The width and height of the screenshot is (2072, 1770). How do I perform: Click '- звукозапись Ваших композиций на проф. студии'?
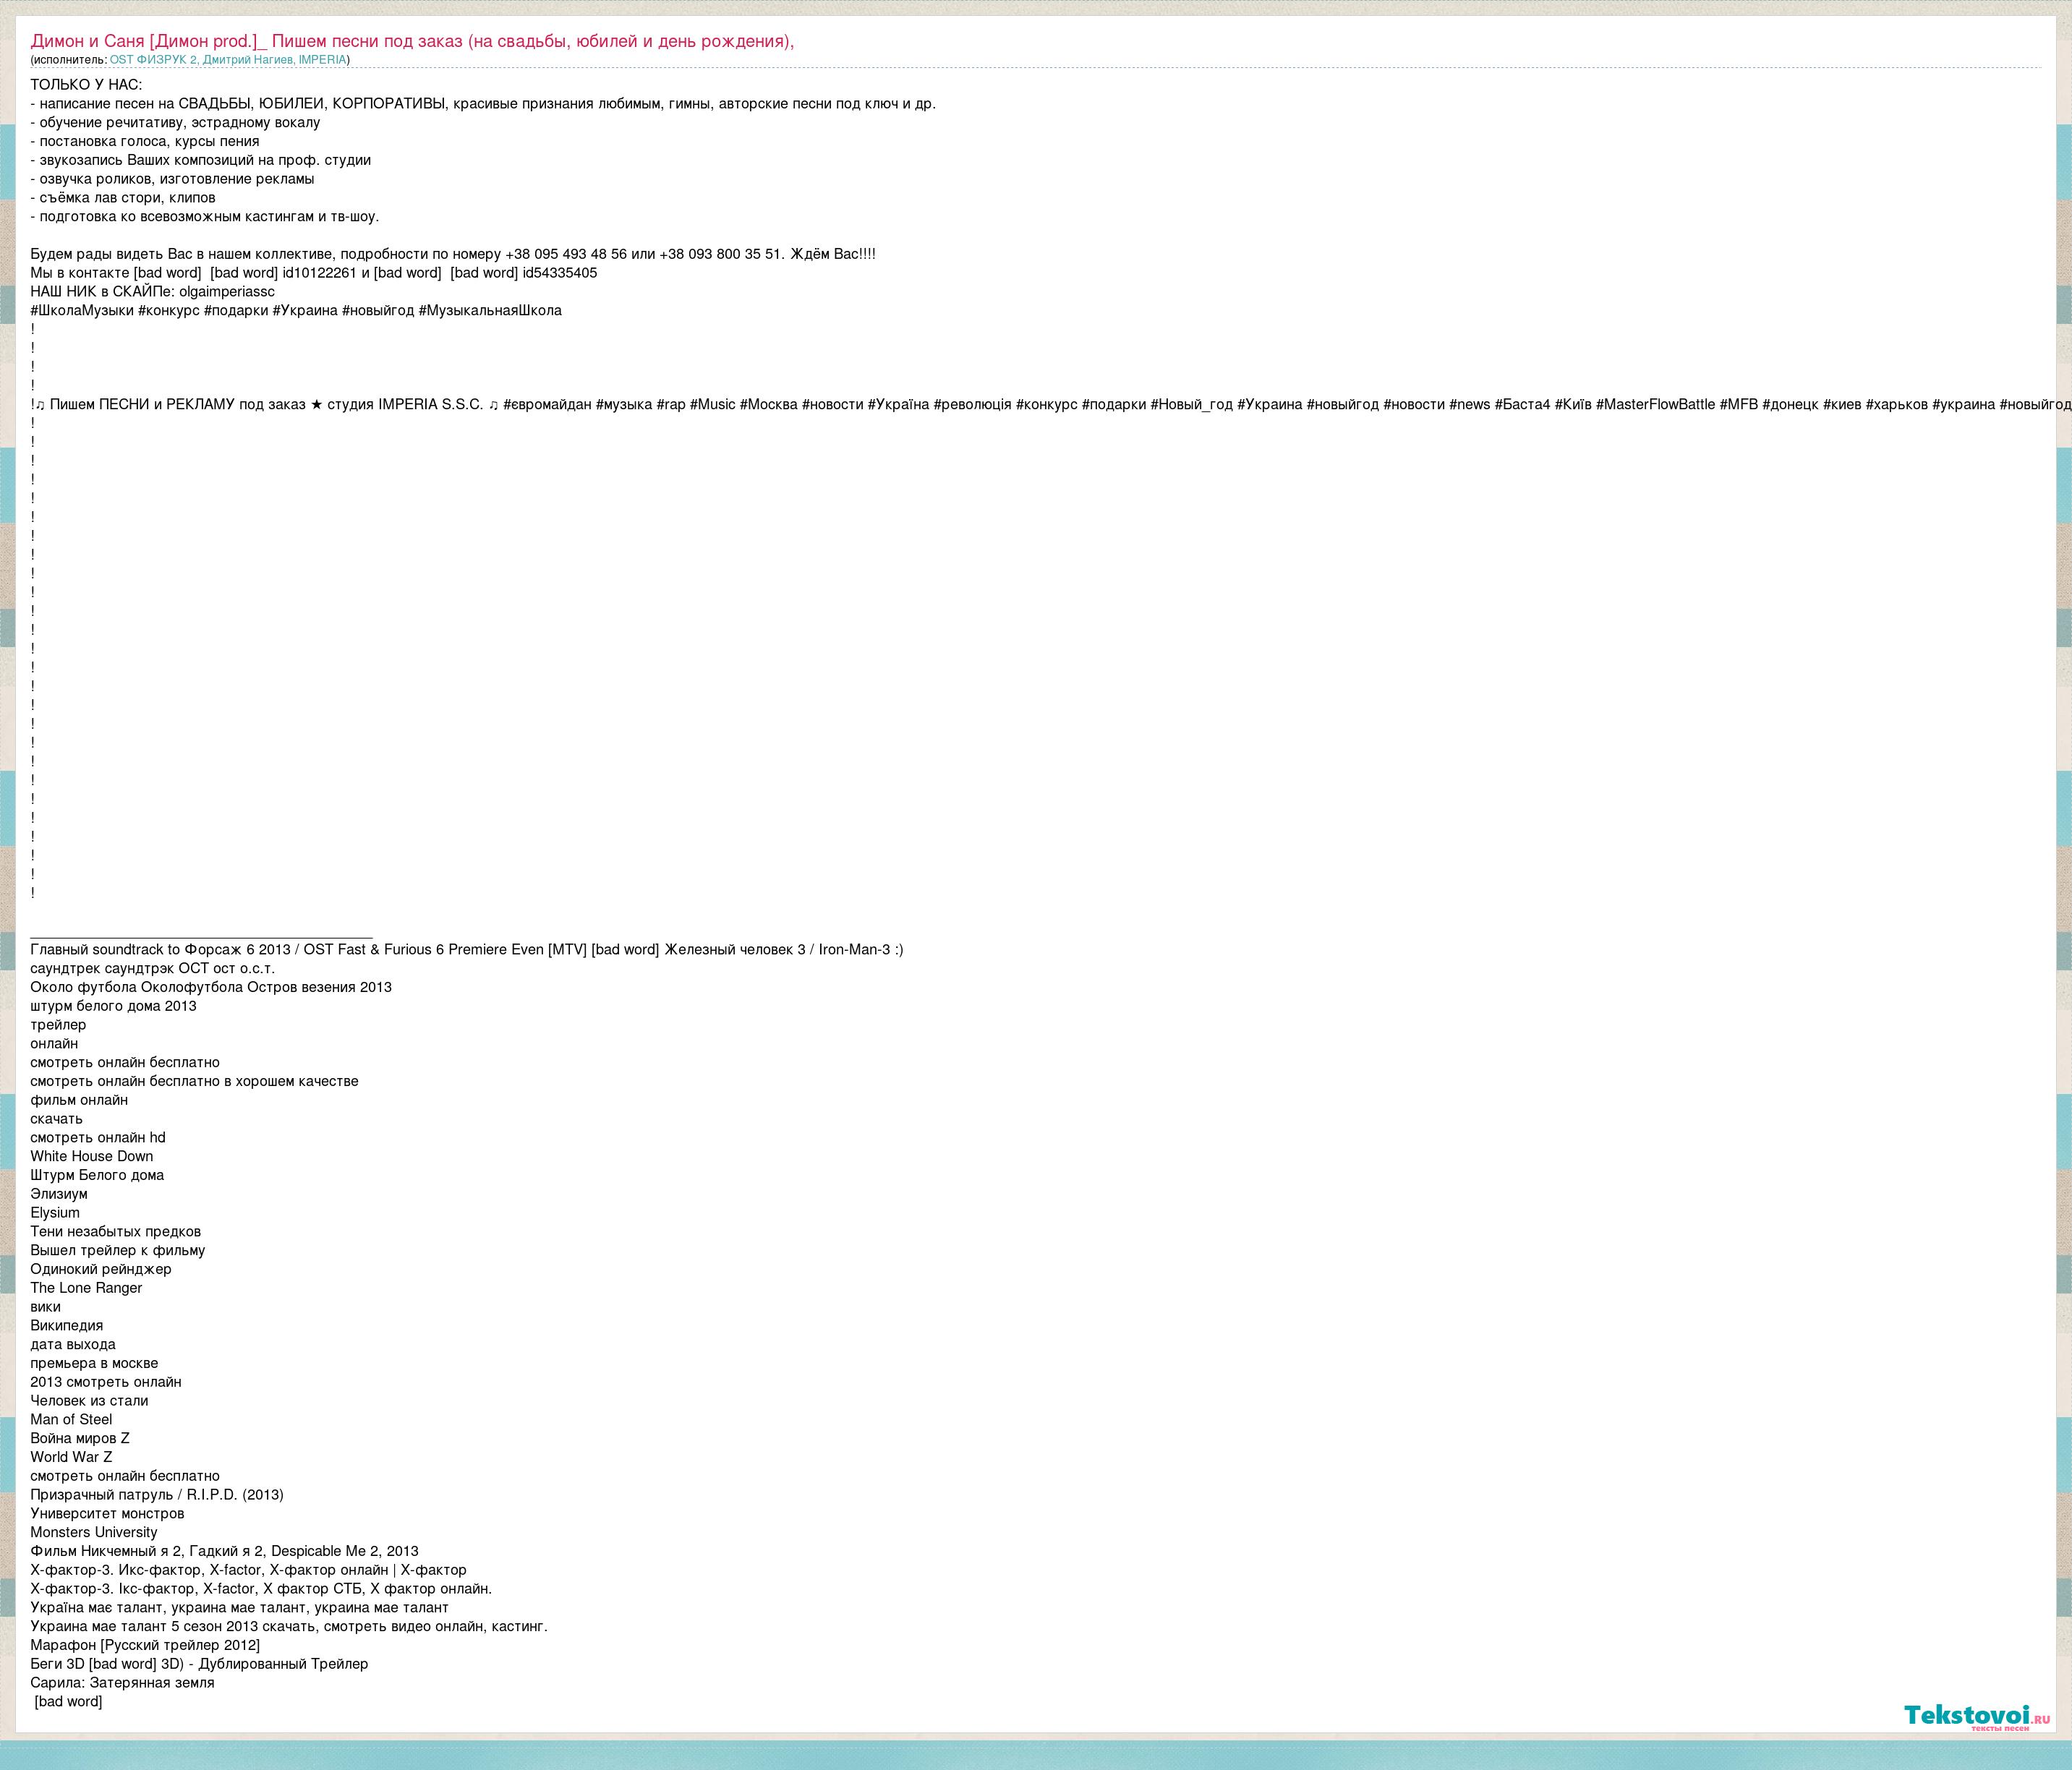pyautogui.click(x=200, y=160)
